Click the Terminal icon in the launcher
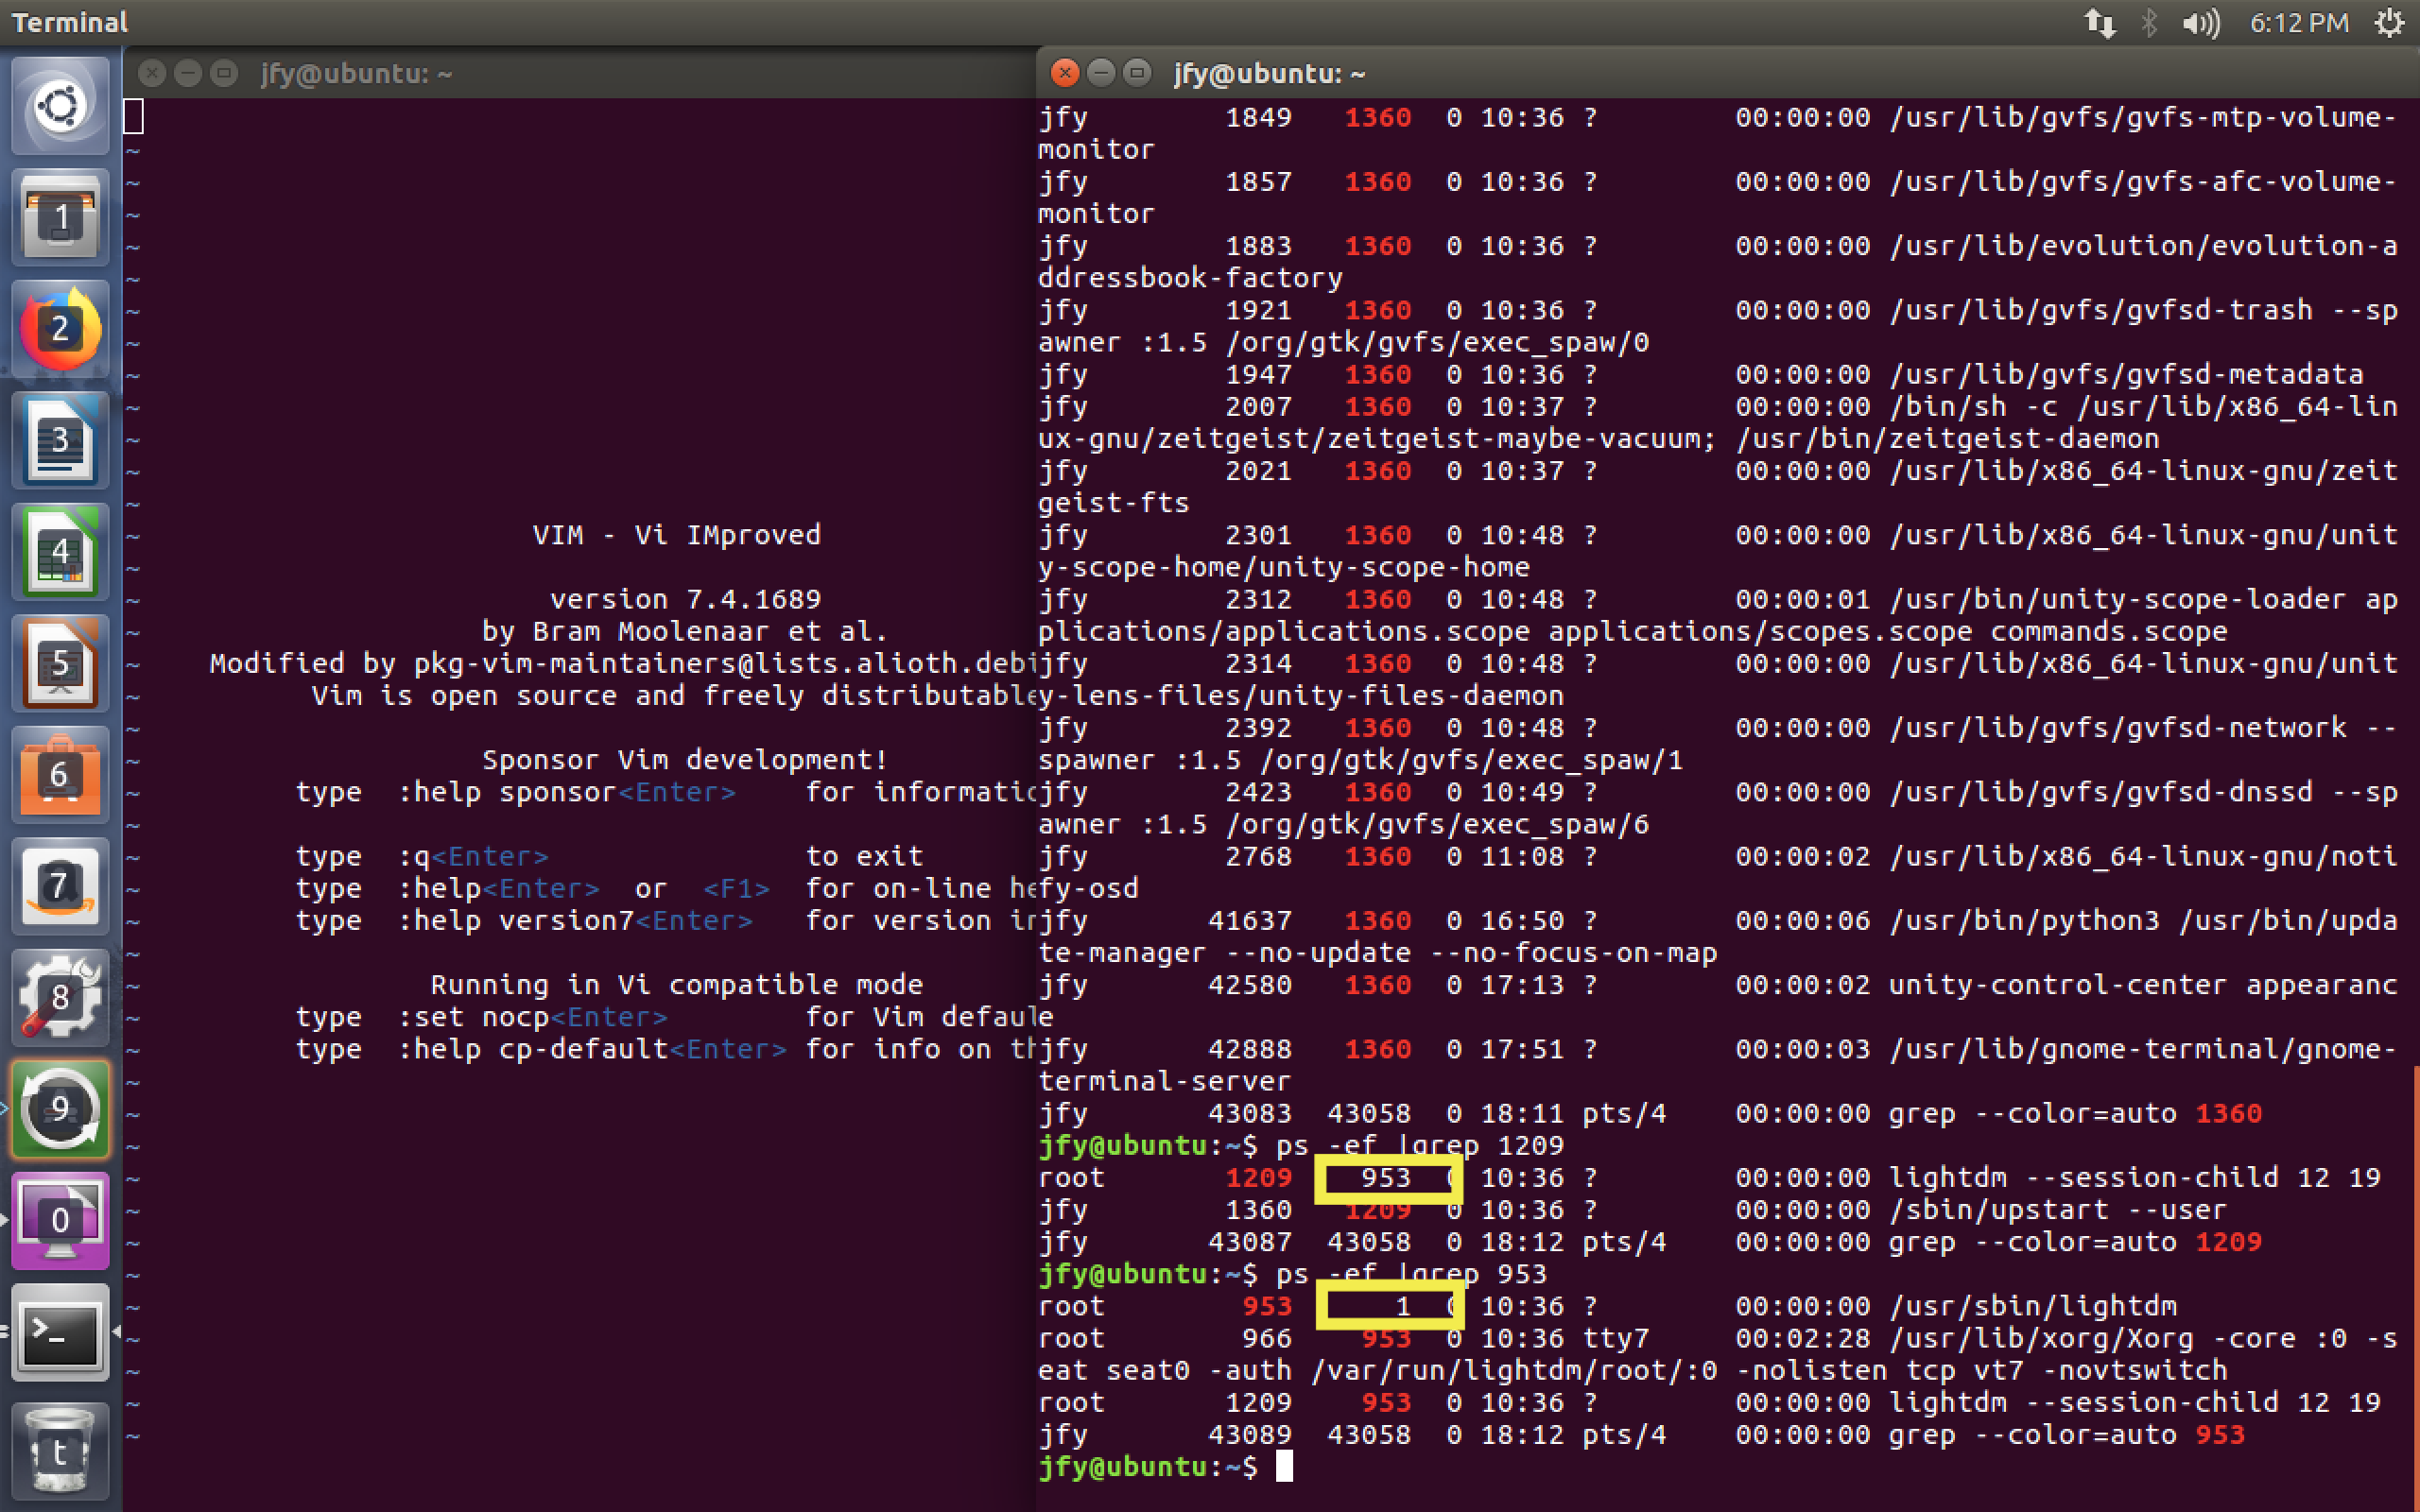The height and width of the screenshot is (1512, 2420). (x=60, y=1332)
